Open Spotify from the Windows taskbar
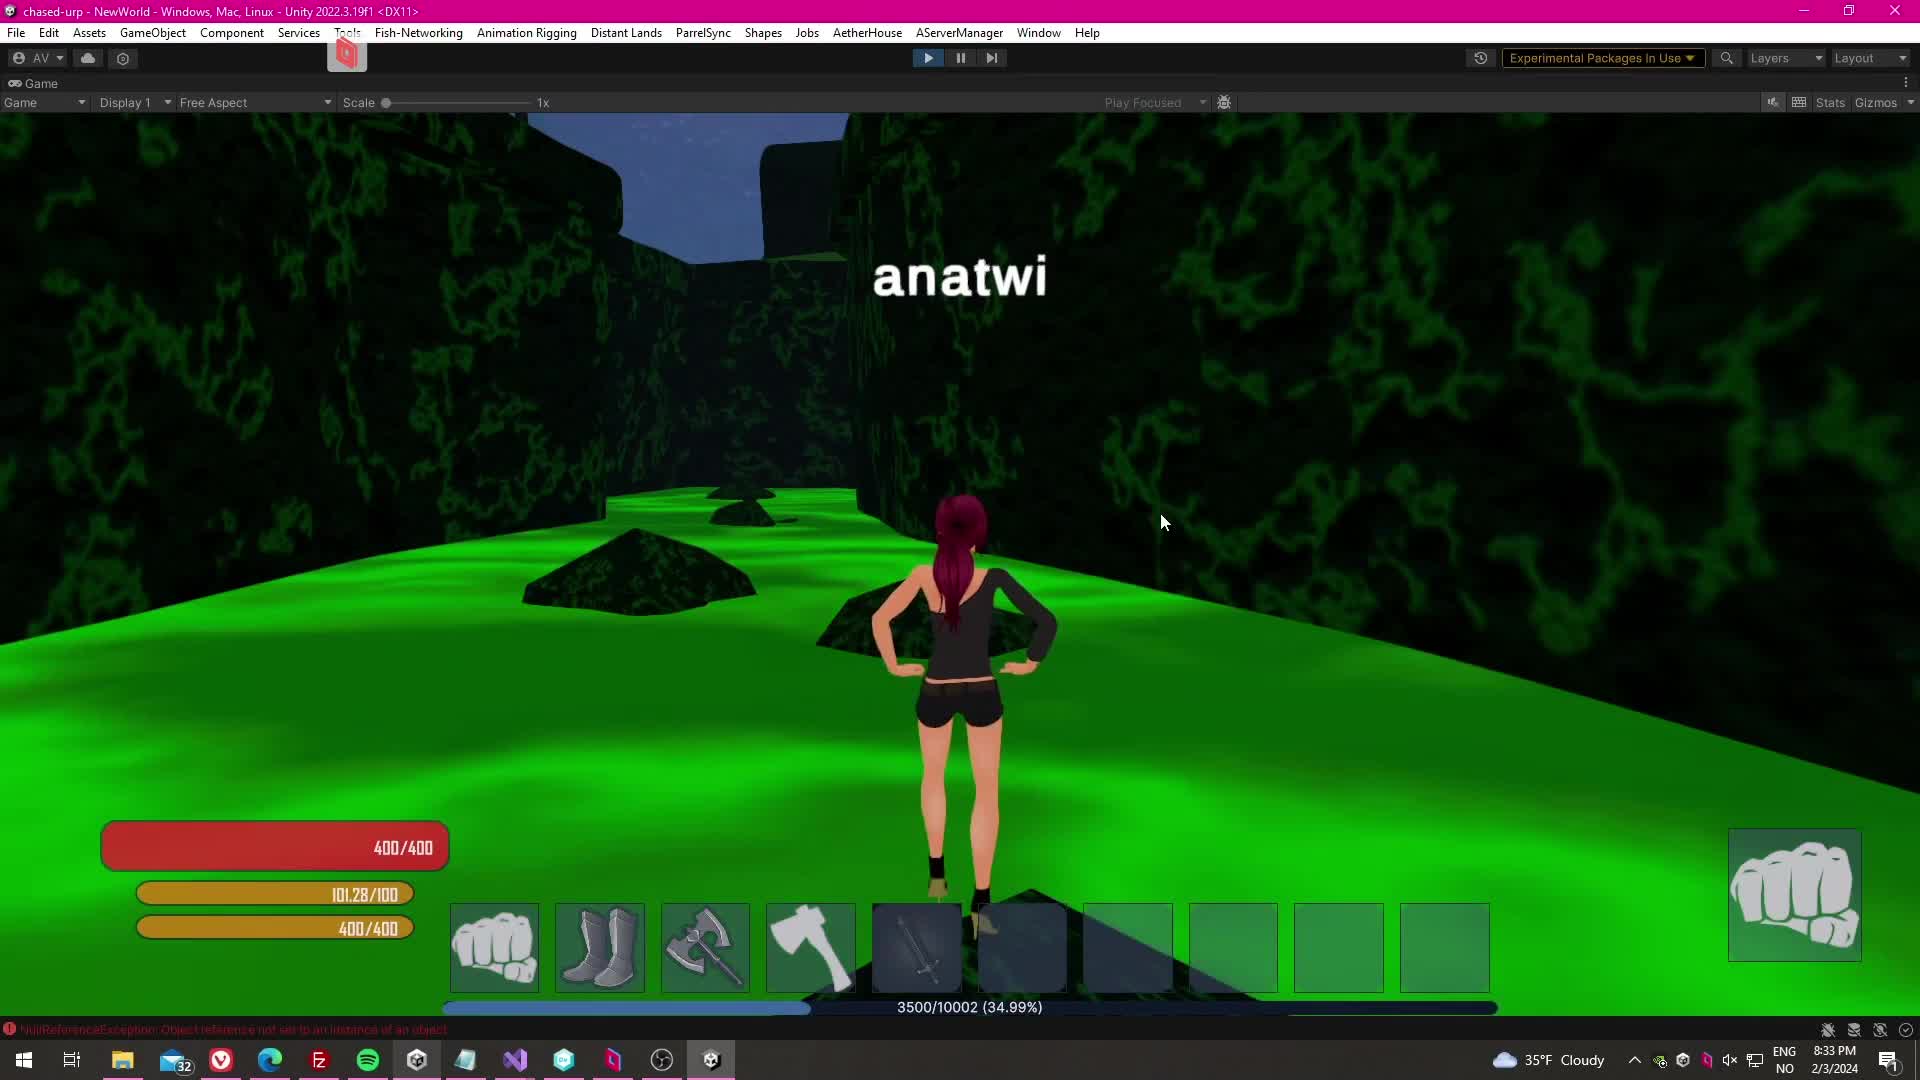 tap(368, 1060)
